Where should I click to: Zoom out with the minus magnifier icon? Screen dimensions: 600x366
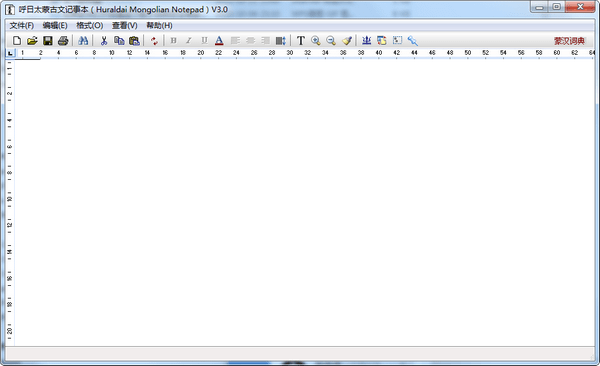(331, 41)
